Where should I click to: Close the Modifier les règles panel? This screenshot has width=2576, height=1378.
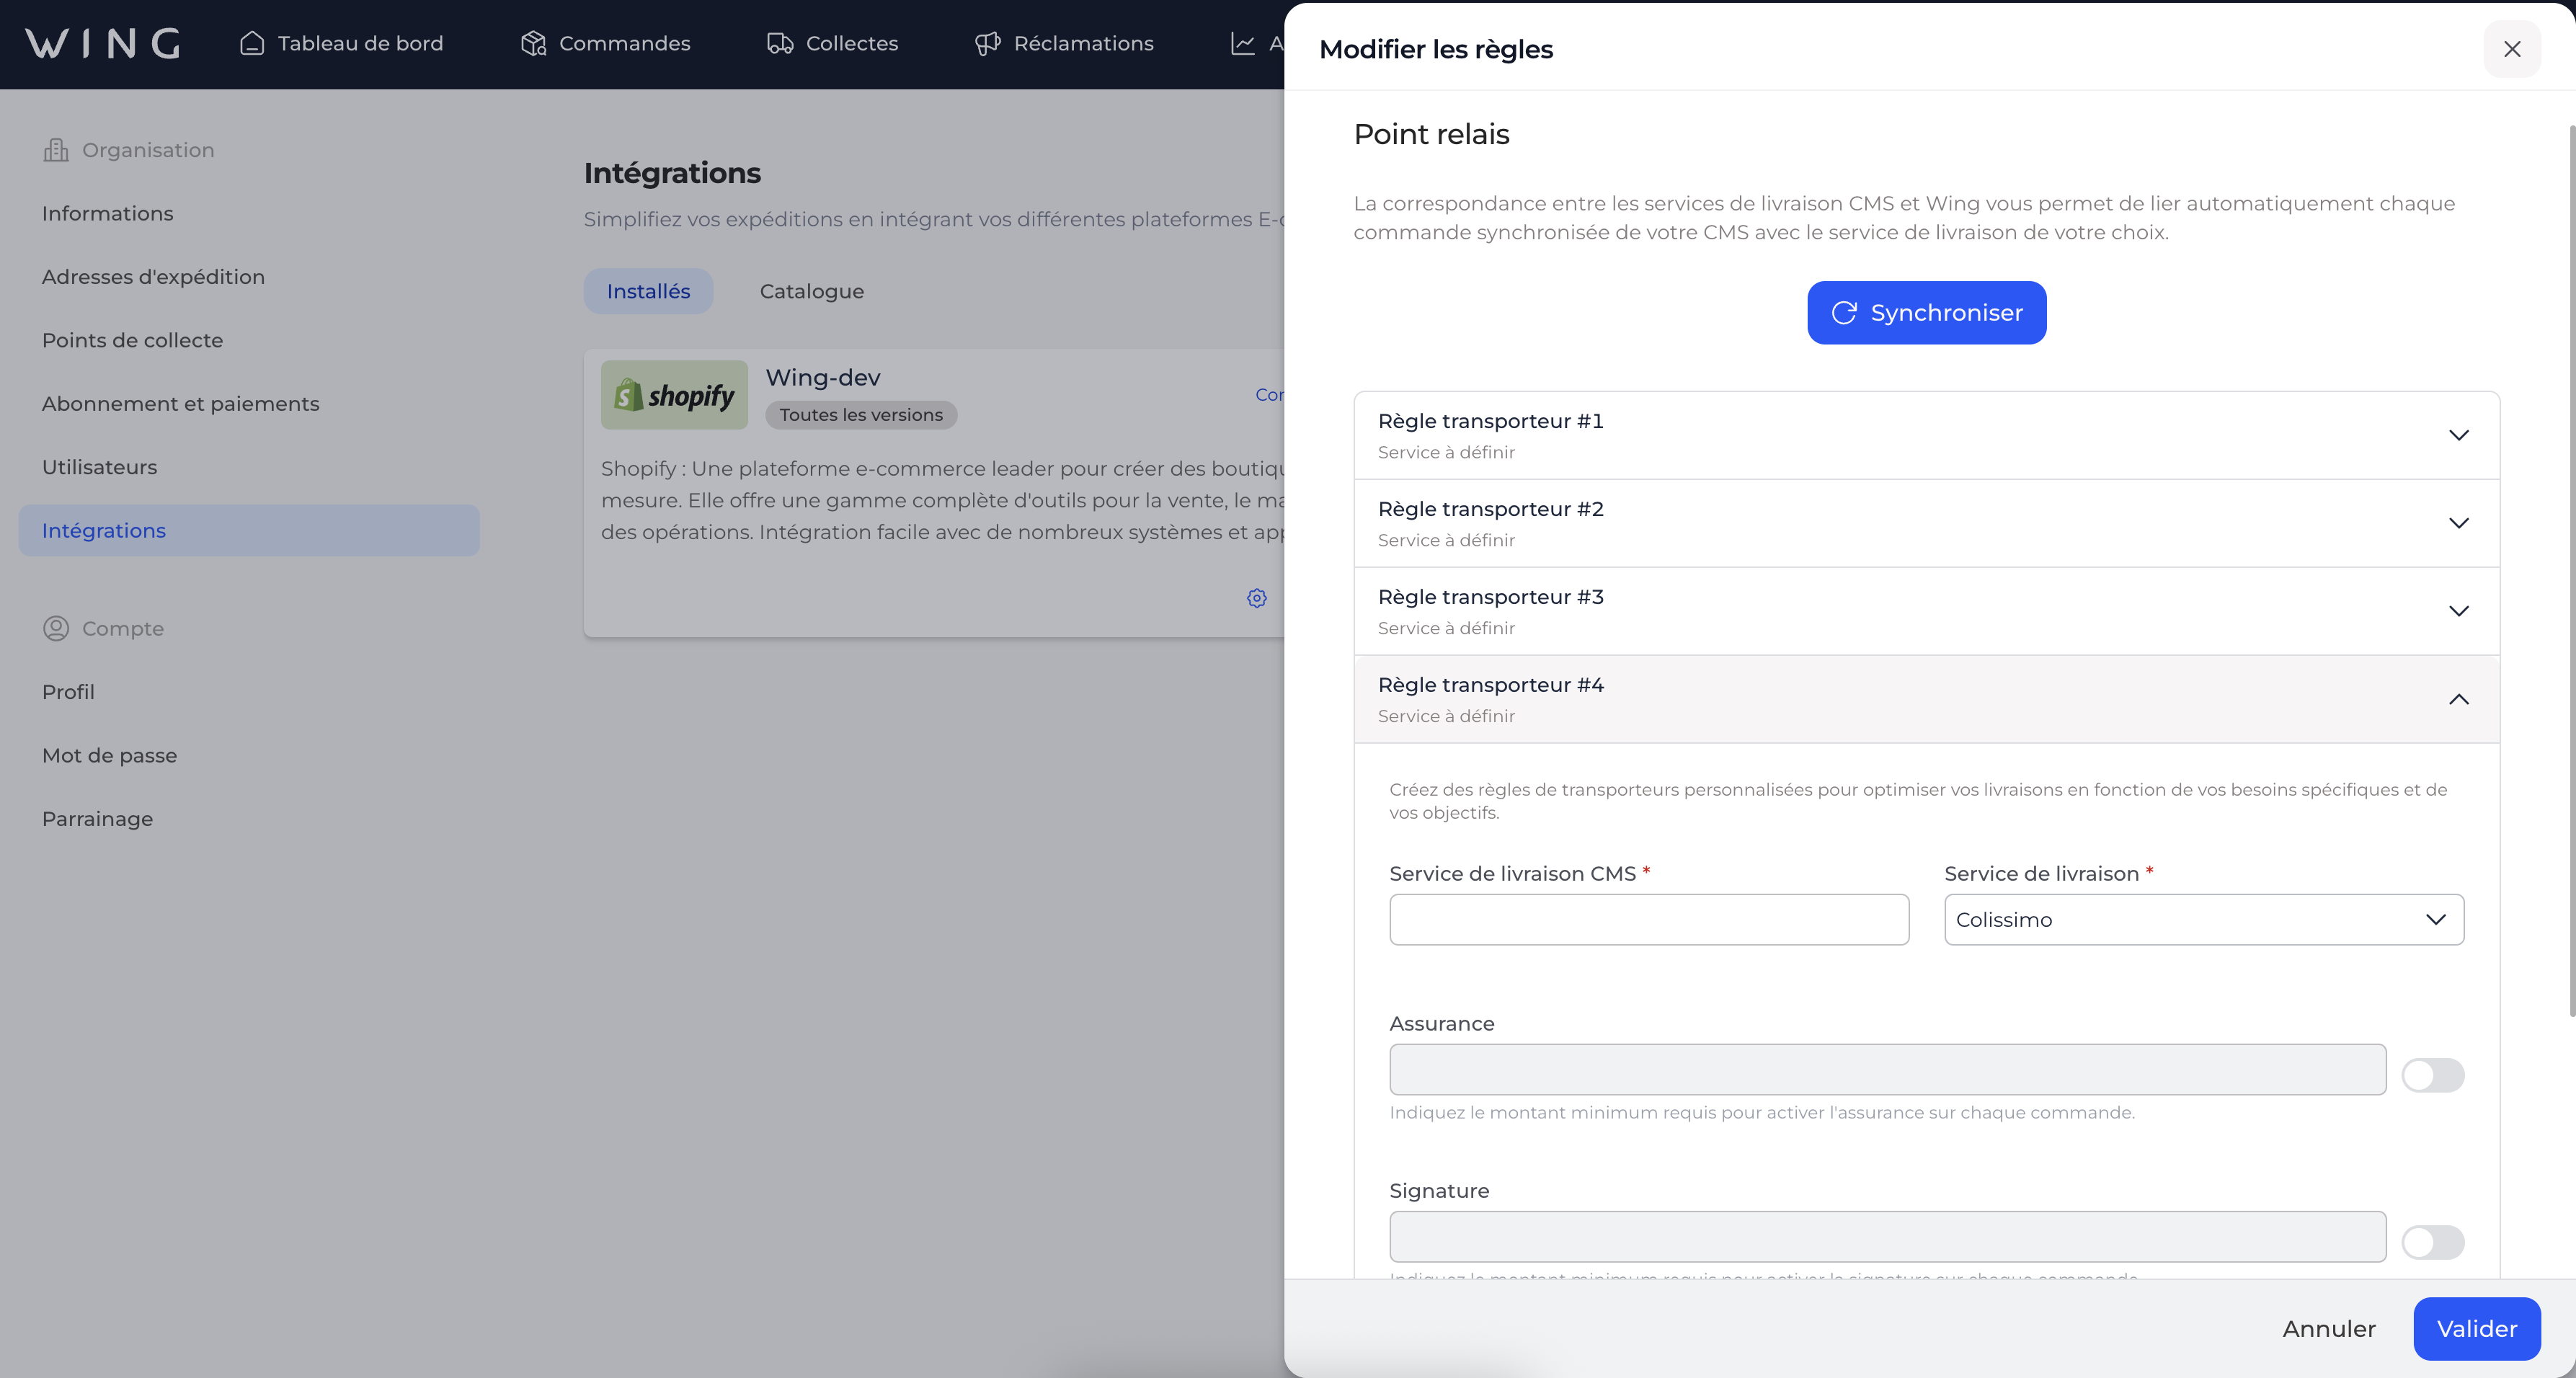tap(2511, 49)
